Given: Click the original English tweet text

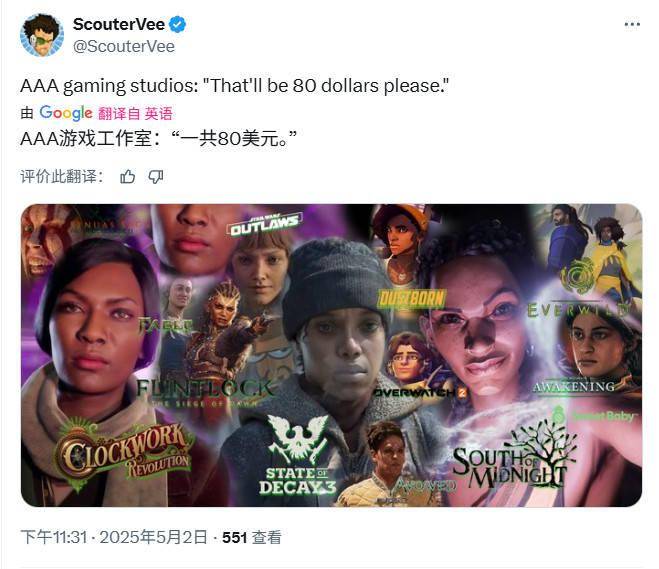Looking at the screenshot, I should coord(235,86).
